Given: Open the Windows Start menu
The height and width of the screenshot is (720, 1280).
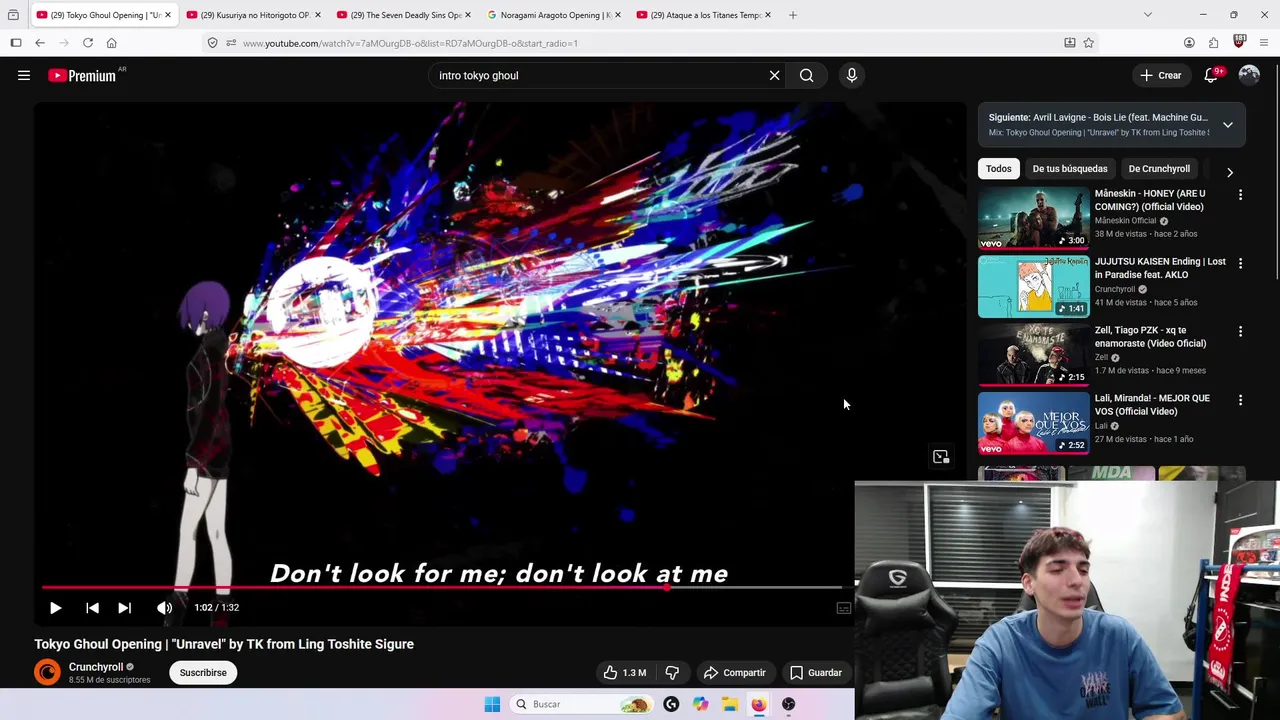Looking at the screenshot, I should [x=492, y=704].
